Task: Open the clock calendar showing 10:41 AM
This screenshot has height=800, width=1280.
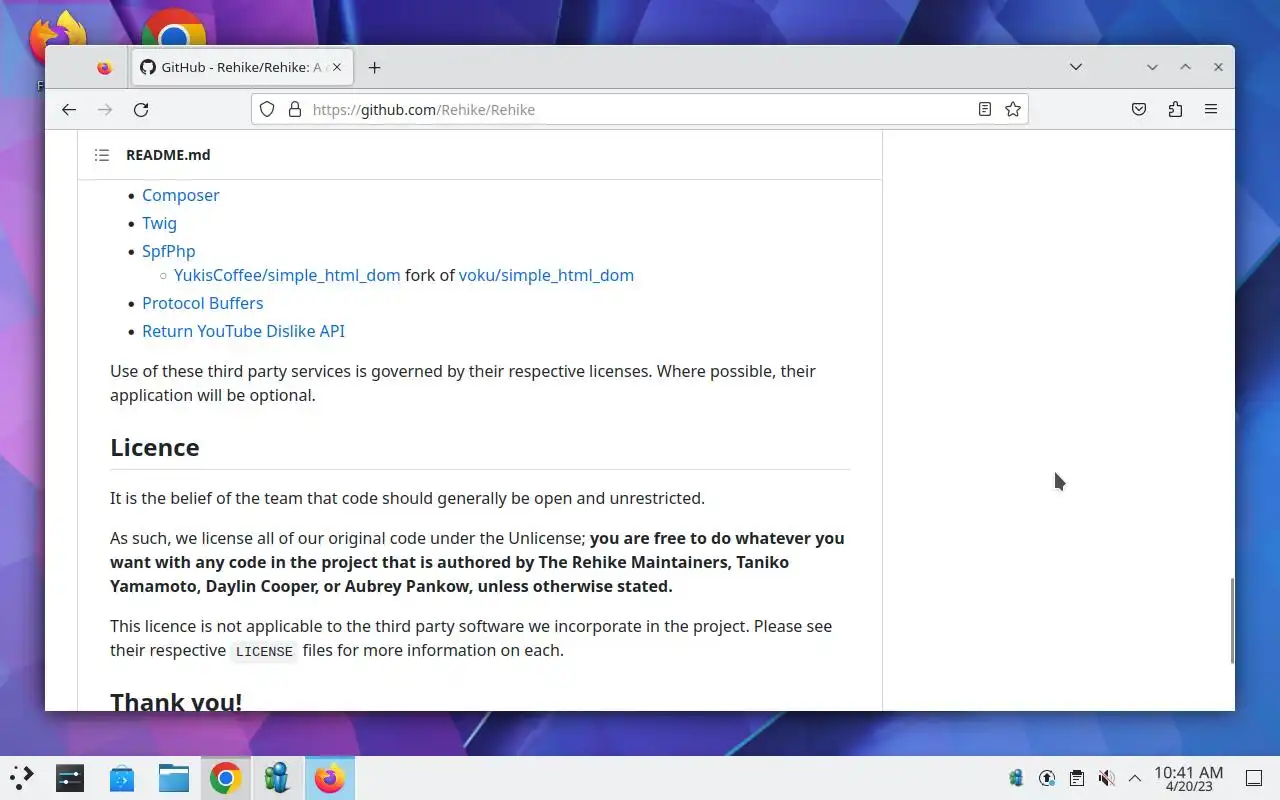Action: point(1188,778)
